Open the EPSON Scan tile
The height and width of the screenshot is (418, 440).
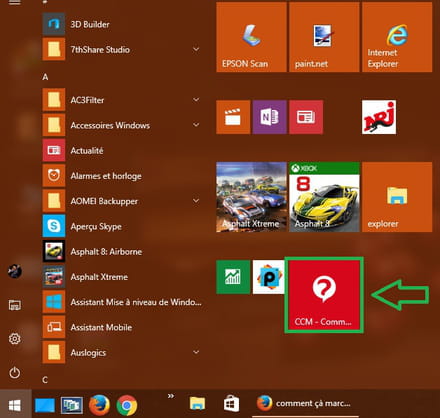click(251, 37)
